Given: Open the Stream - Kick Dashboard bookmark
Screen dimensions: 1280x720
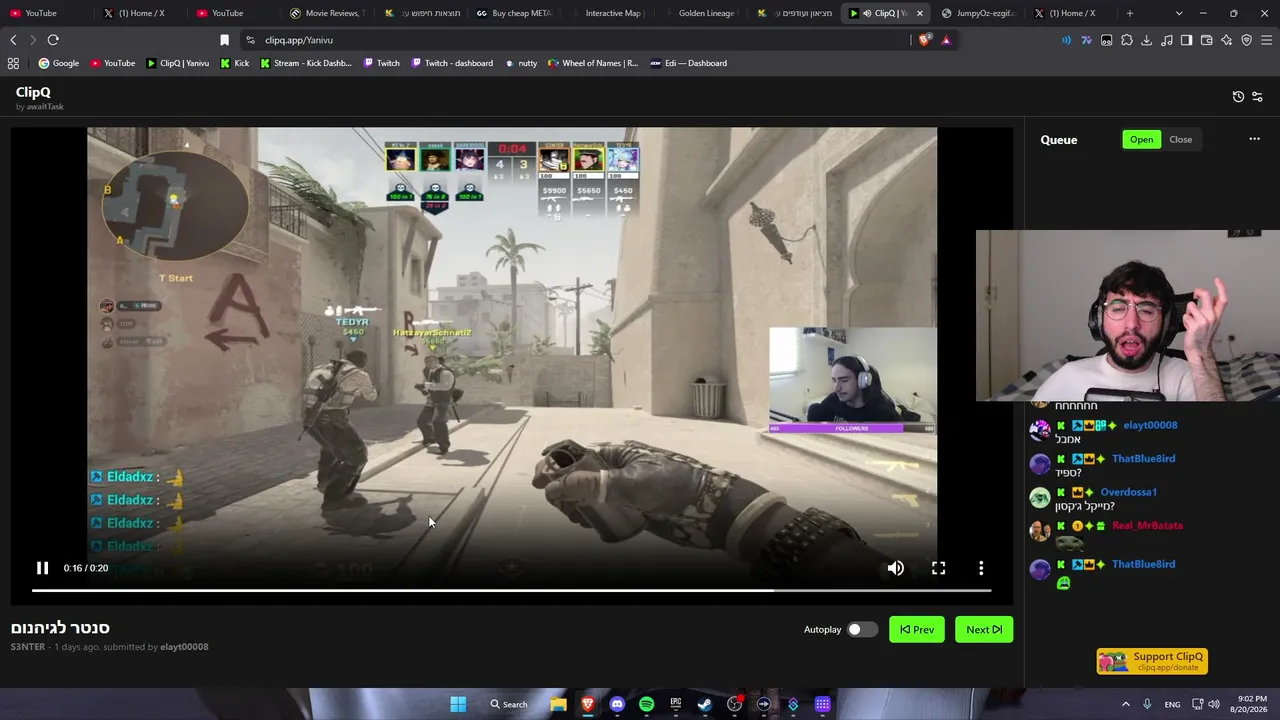Looking at the screenshot, I should (x=305, y=63).
